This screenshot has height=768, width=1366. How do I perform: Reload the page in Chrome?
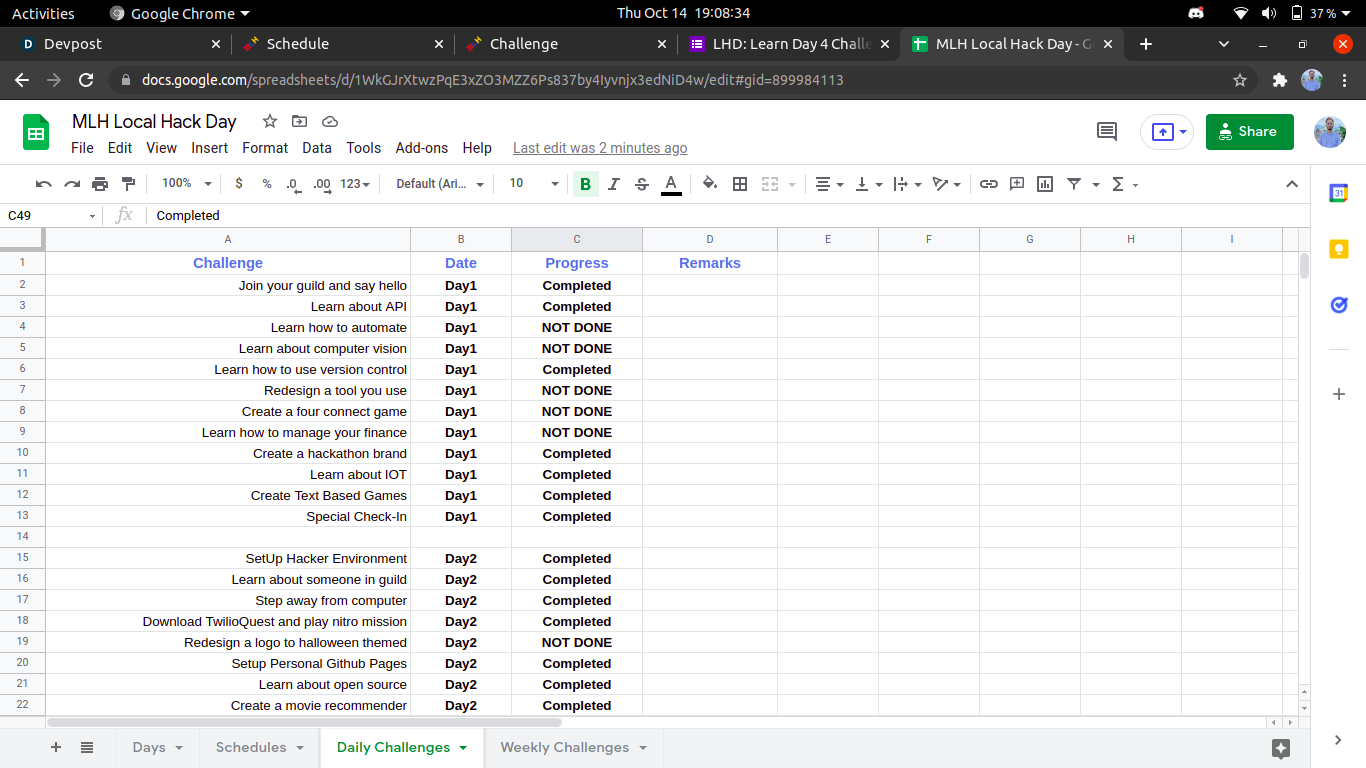(x=86, y=80)
